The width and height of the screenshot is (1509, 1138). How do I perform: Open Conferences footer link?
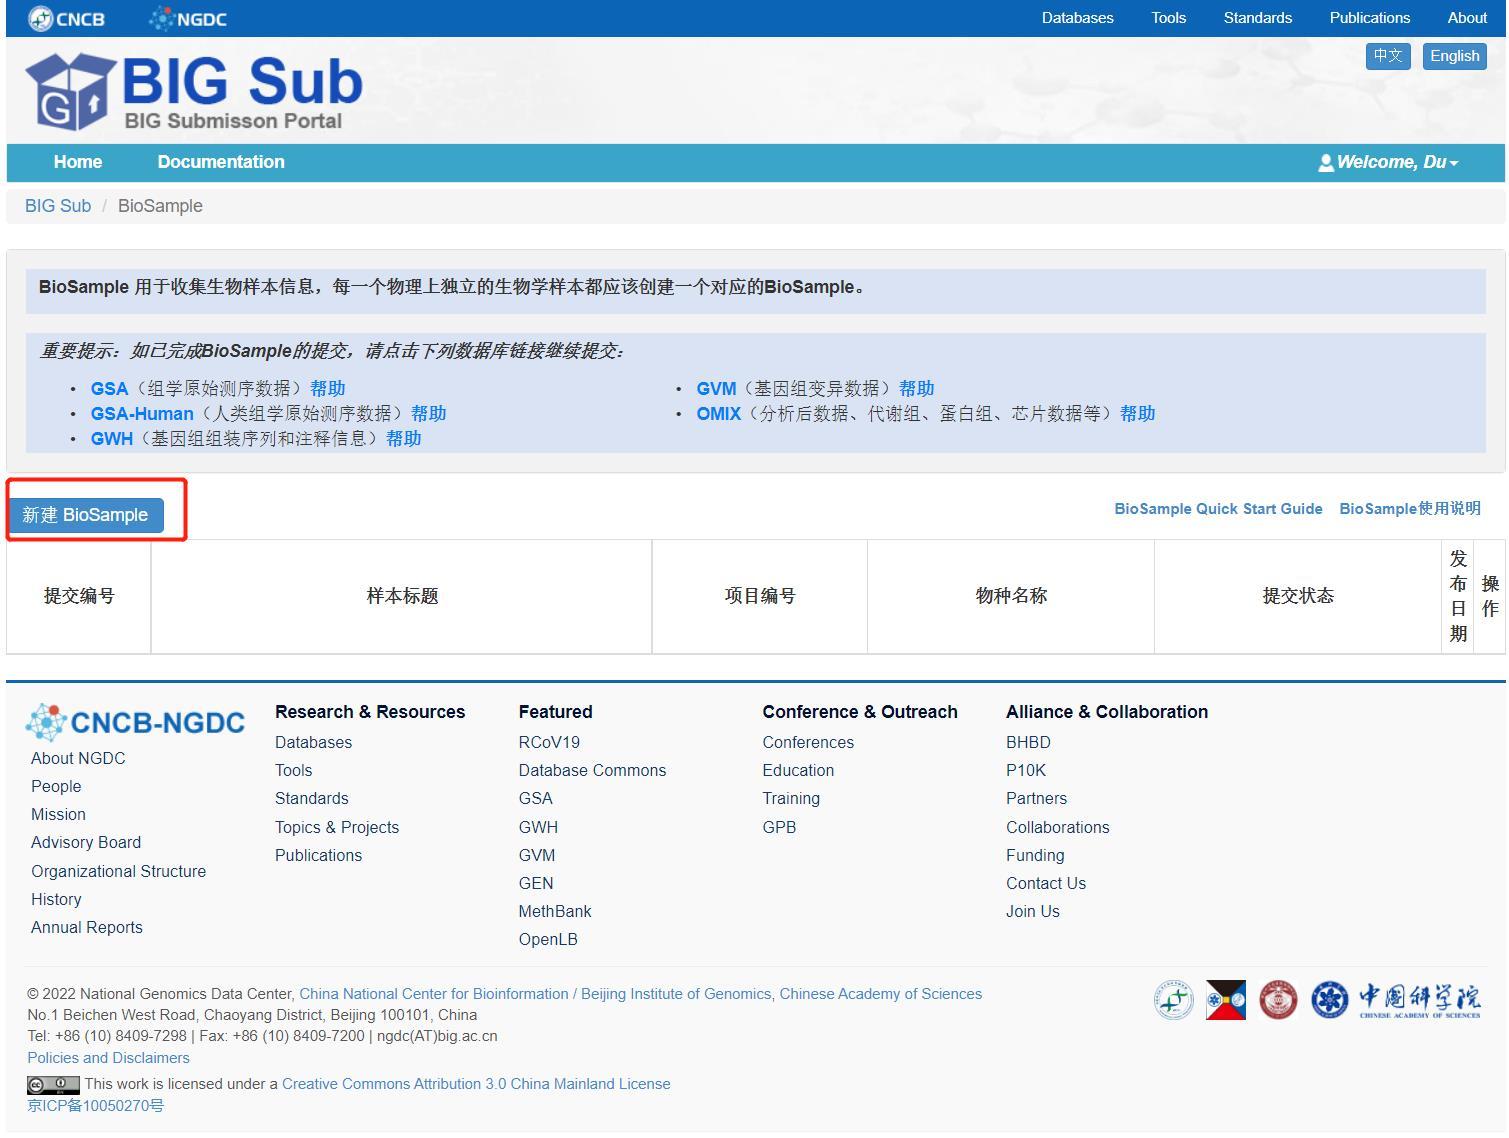(x=808, y=742)
